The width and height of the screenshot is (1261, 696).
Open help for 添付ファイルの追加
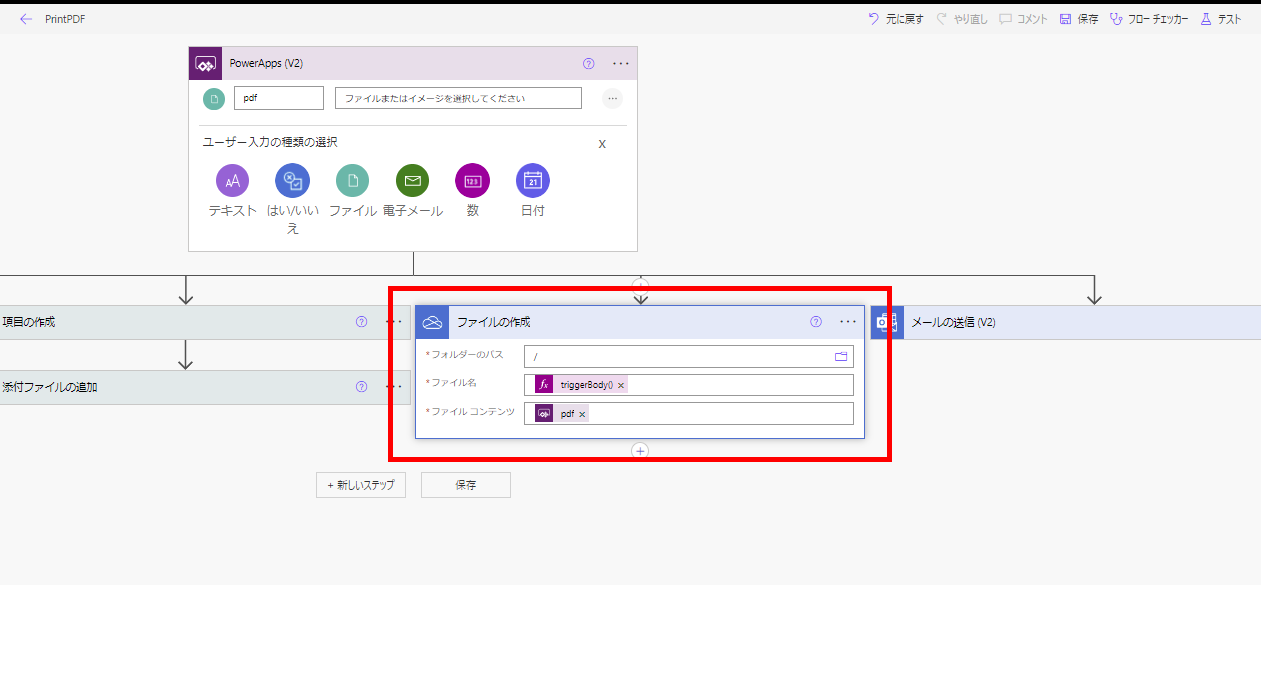point(361,387)
